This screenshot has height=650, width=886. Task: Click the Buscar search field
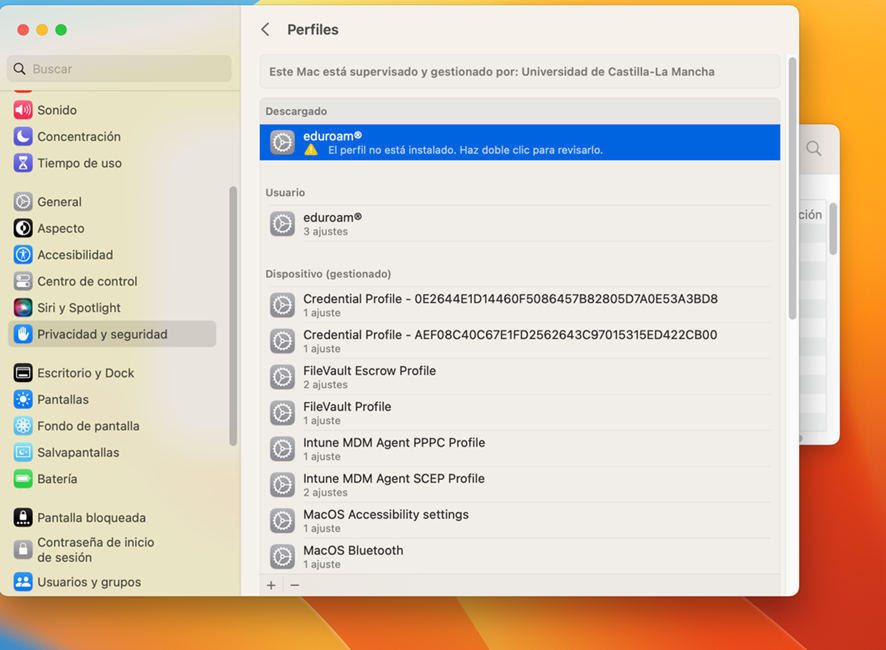(120, 69)
